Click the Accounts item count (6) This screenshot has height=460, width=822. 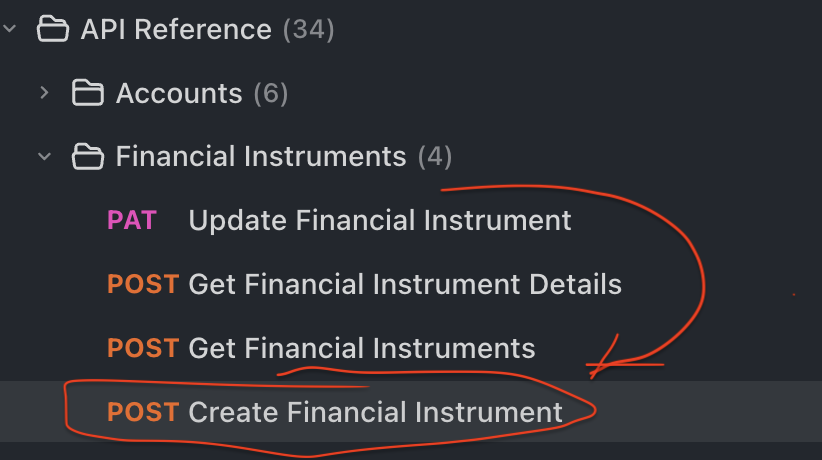pos(271,93)
